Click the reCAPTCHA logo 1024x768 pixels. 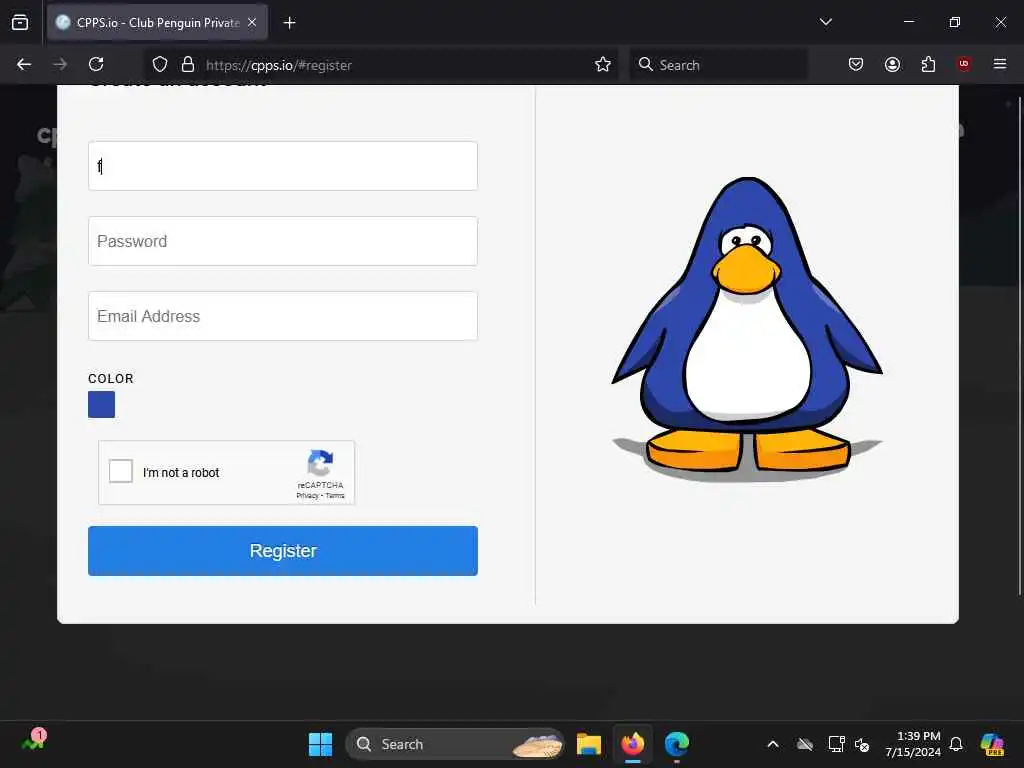coord(320,463)
